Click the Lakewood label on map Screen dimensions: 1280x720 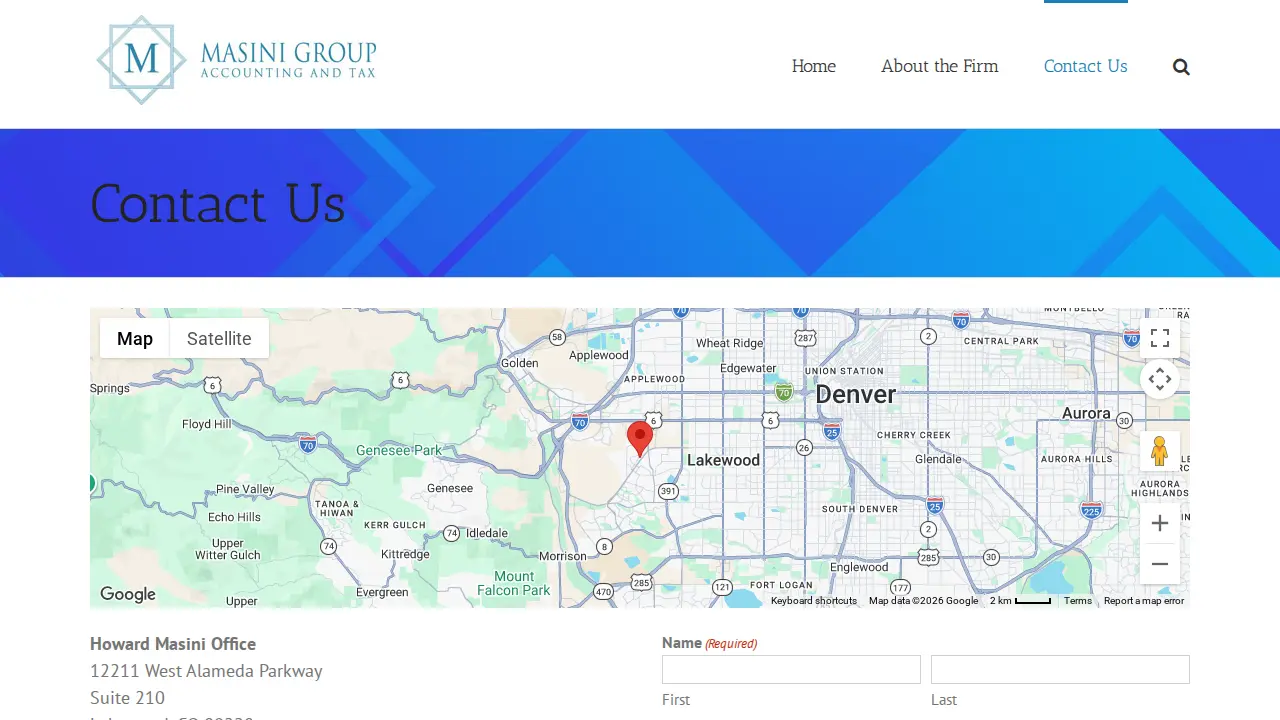(x=723, y=460)
